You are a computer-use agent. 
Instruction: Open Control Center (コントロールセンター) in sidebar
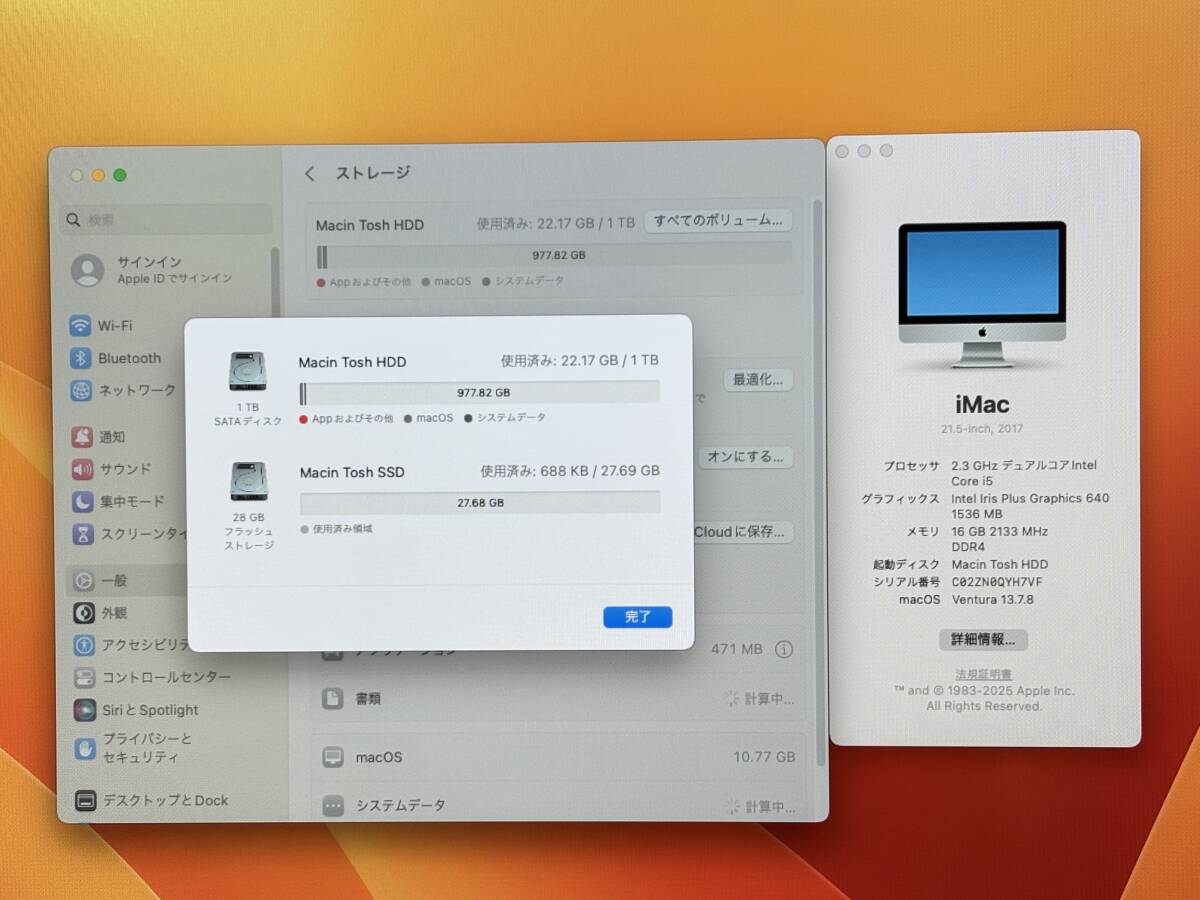click(x=152, y=677)
